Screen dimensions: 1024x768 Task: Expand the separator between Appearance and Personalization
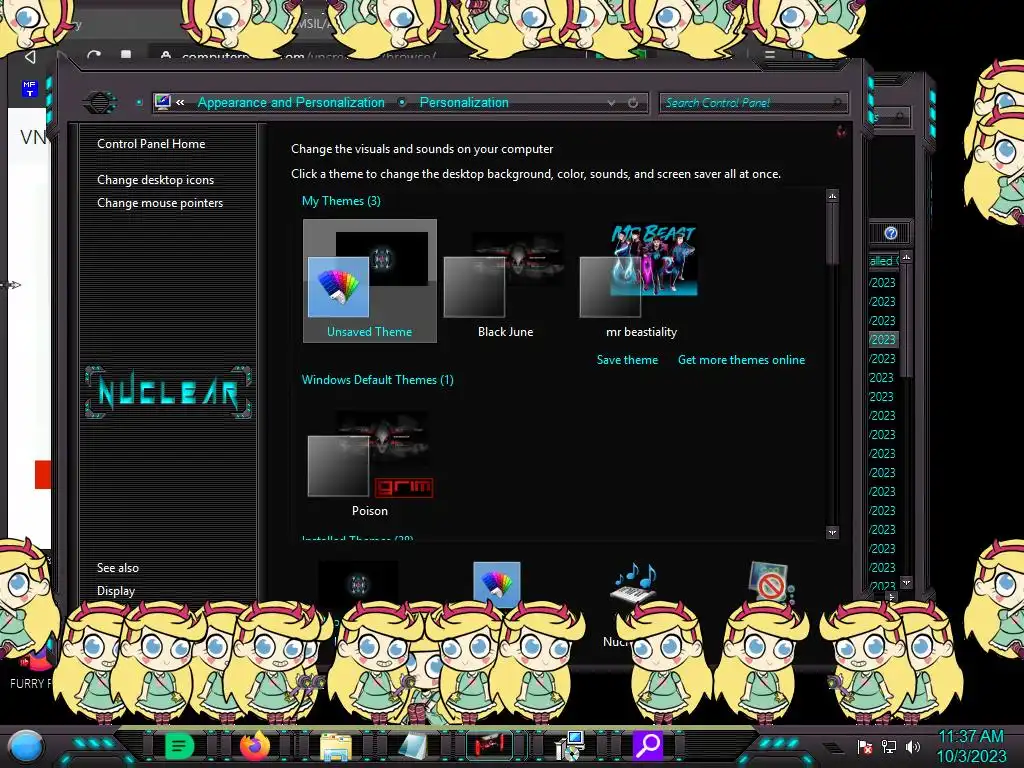click(402, 103)
